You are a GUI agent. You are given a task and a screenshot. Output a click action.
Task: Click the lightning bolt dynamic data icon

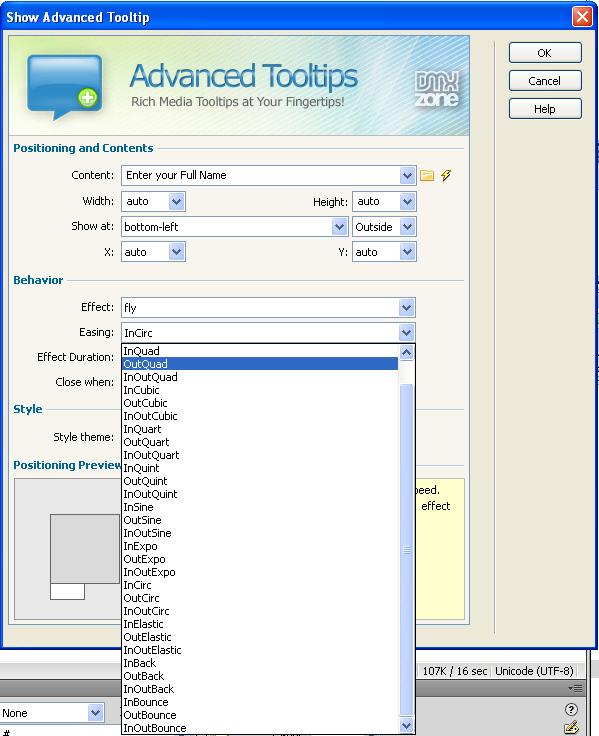click(x=446, y=176)
